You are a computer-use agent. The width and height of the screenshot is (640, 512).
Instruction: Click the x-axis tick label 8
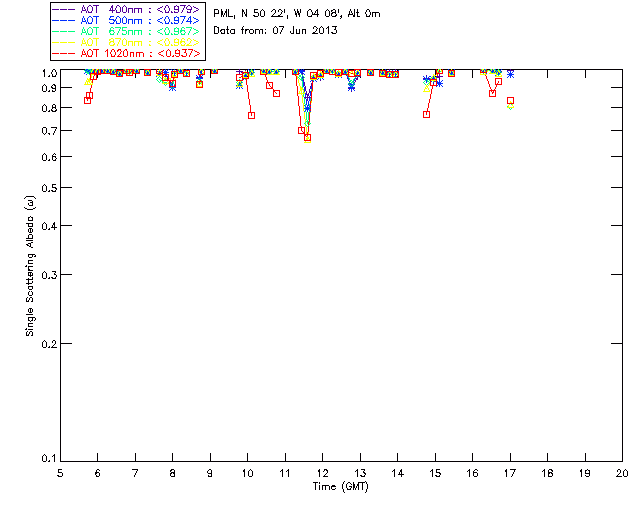173,473
